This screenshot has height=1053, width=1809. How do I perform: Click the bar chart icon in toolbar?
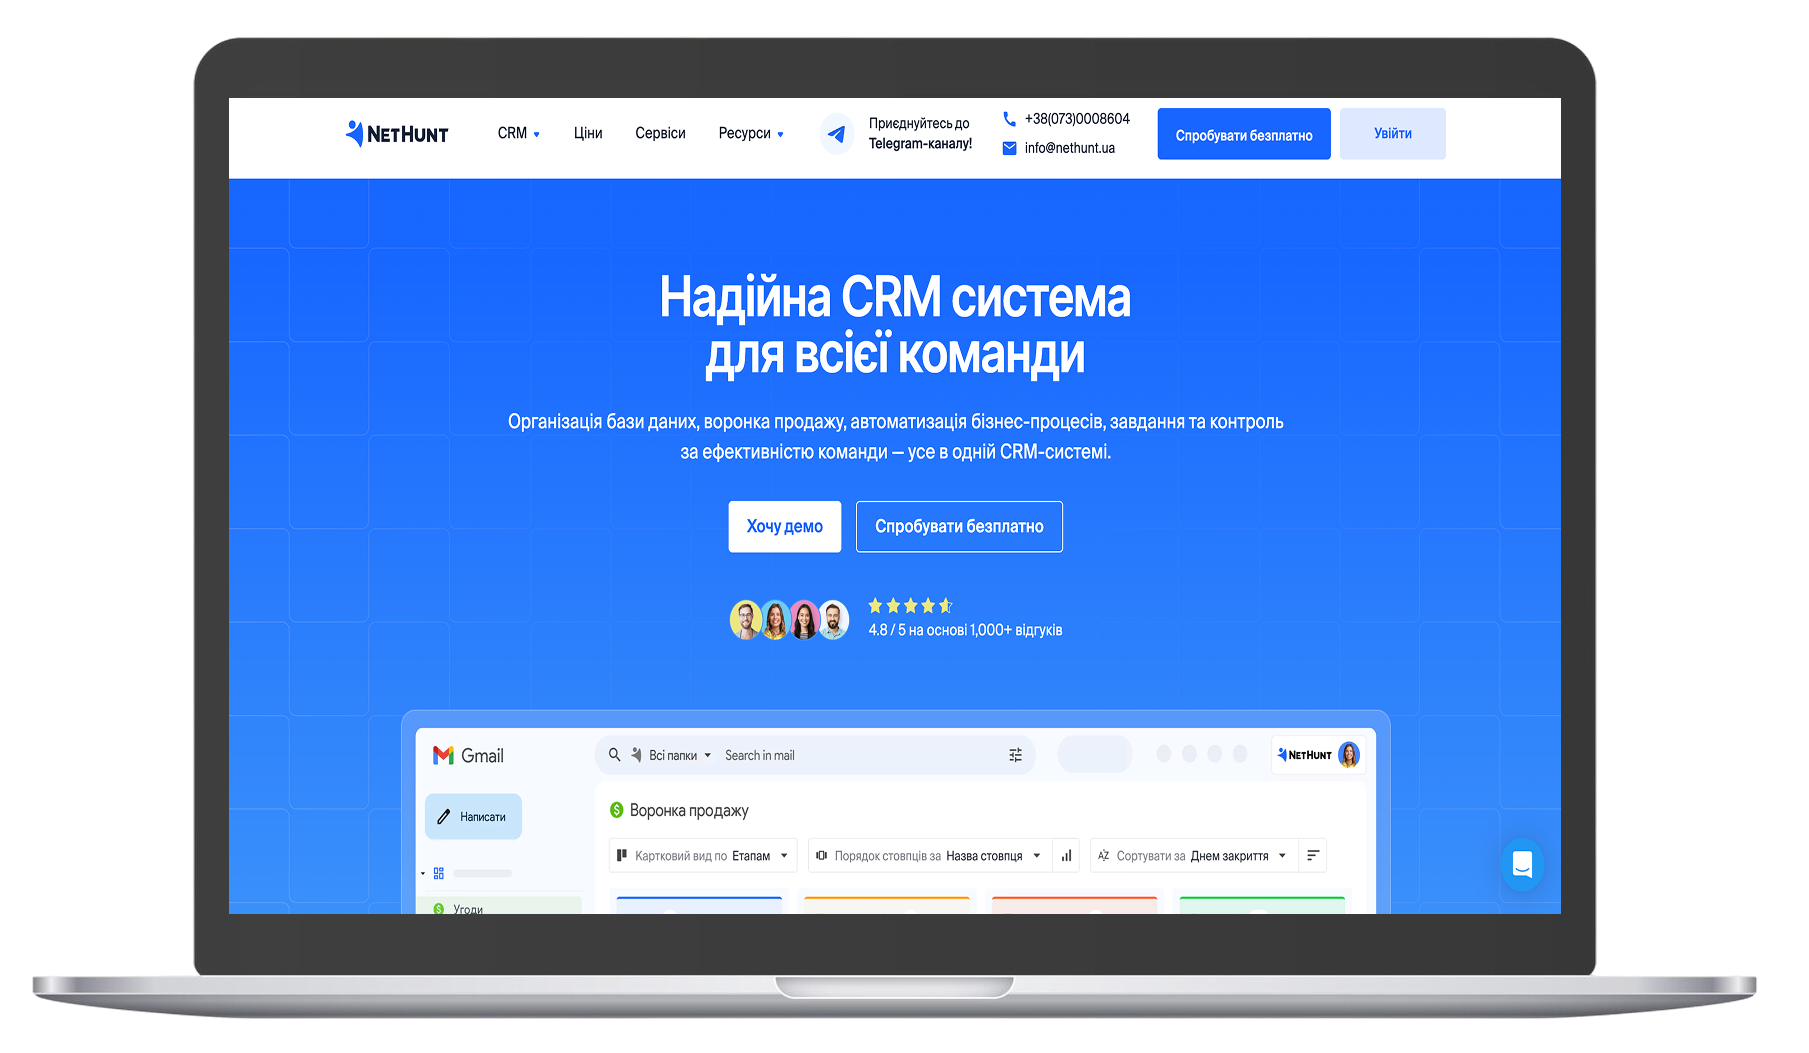1066,856
